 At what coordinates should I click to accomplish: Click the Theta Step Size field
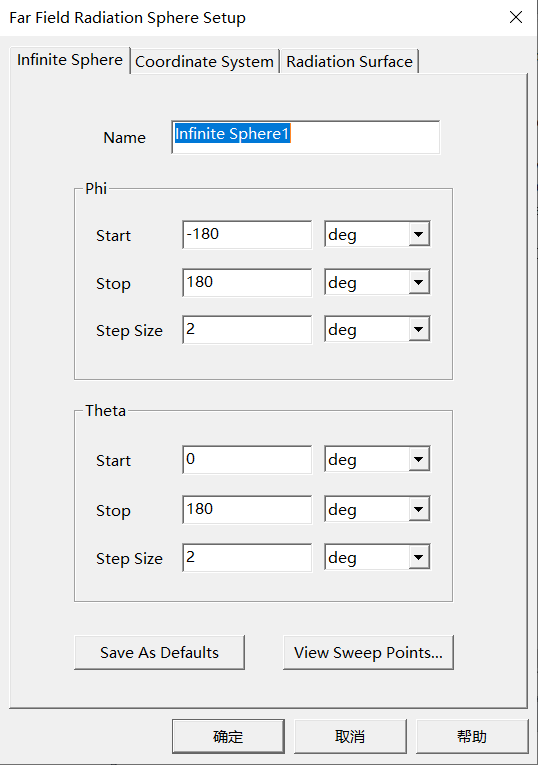(247, 558)
